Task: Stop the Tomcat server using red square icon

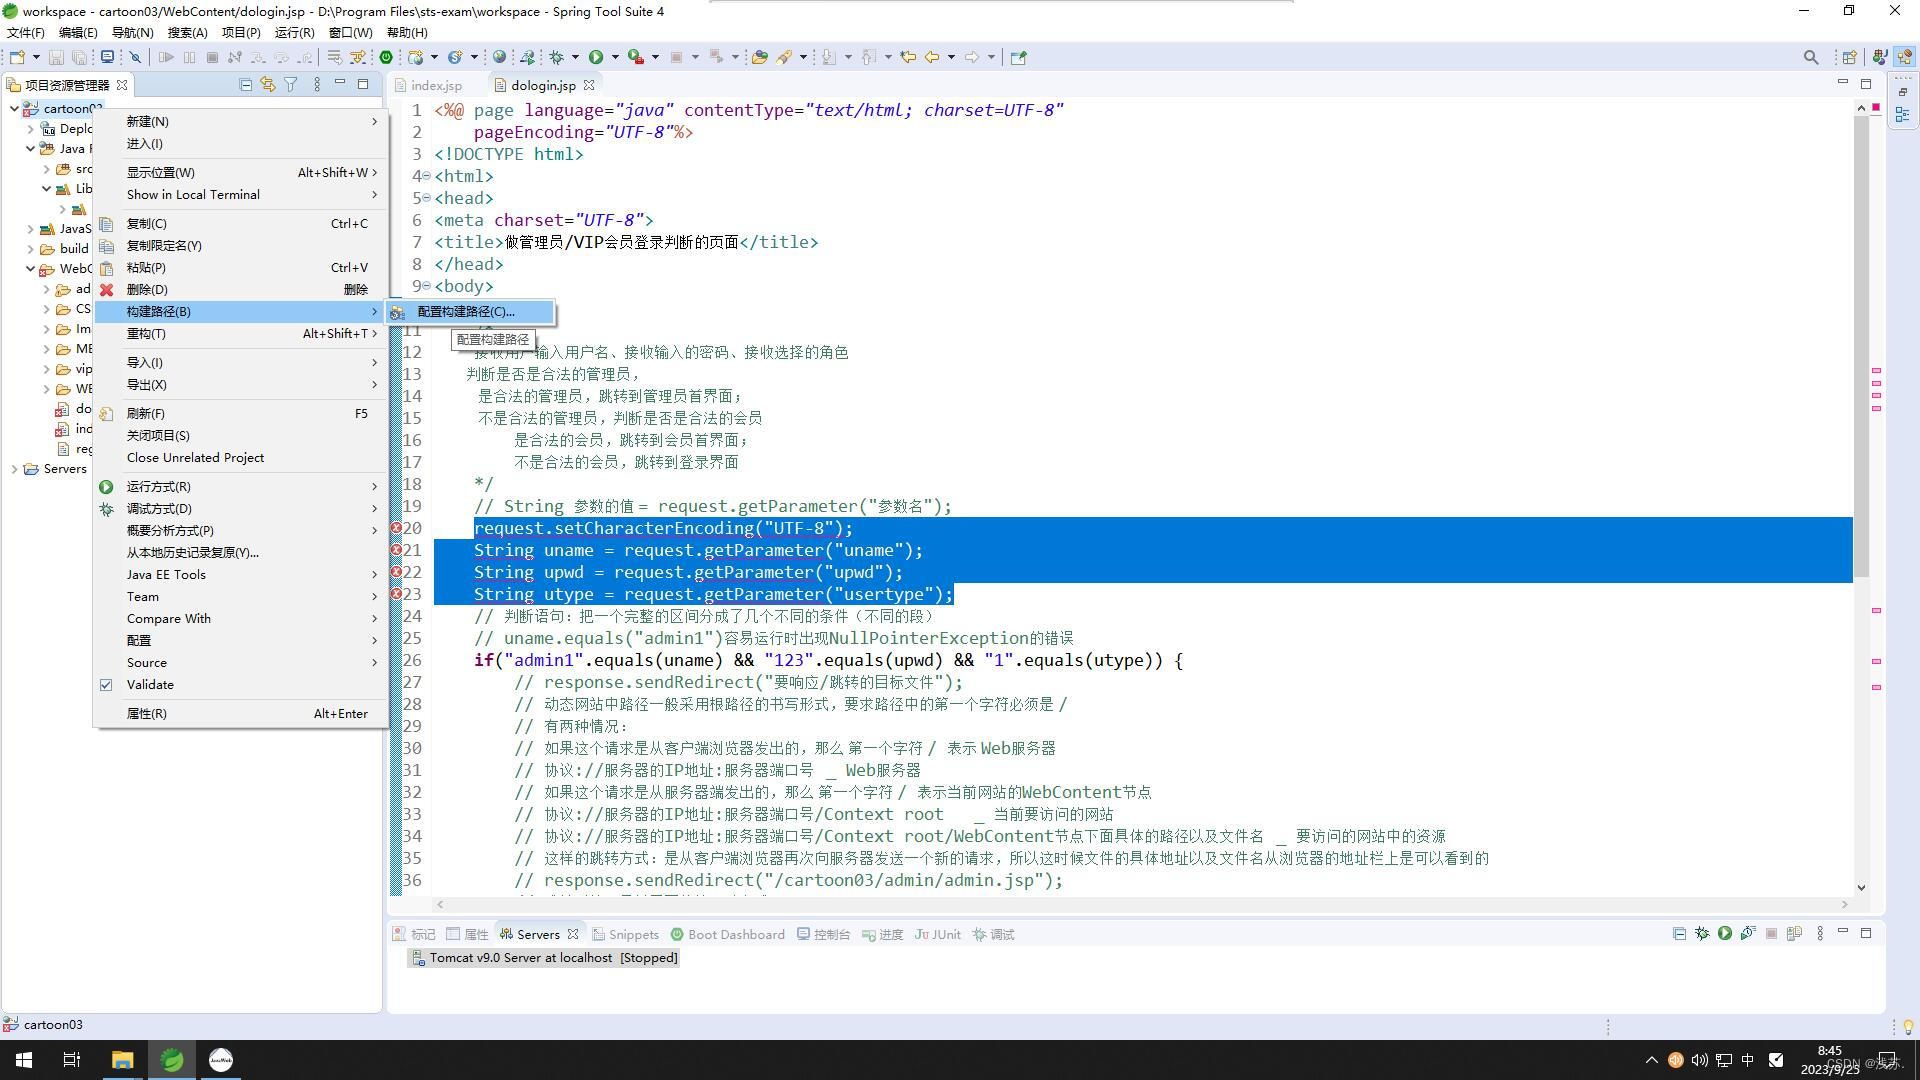Action: pyautogui.click(x=1770, y=933)
